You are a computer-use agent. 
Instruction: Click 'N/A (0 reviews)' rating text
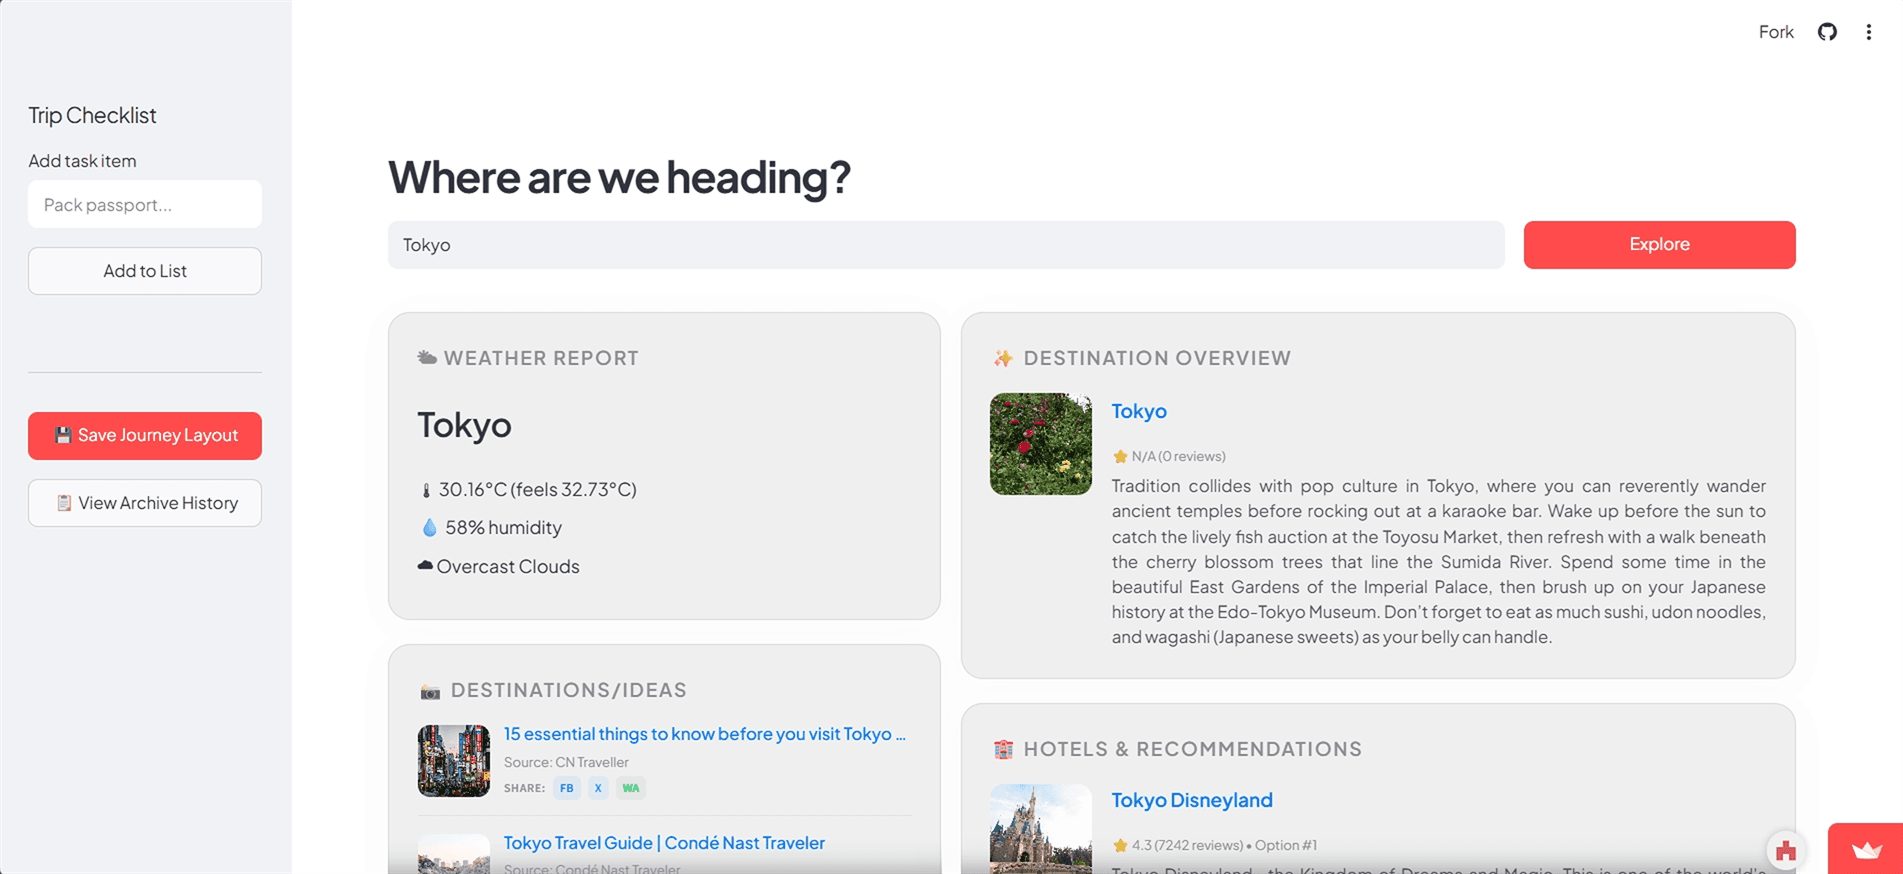coord(1178,456)
